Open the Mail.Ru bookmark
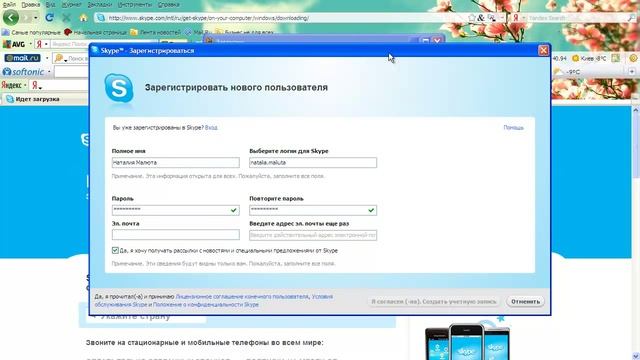The width and height of the screenshot is (640, 360). pos(198,32)
